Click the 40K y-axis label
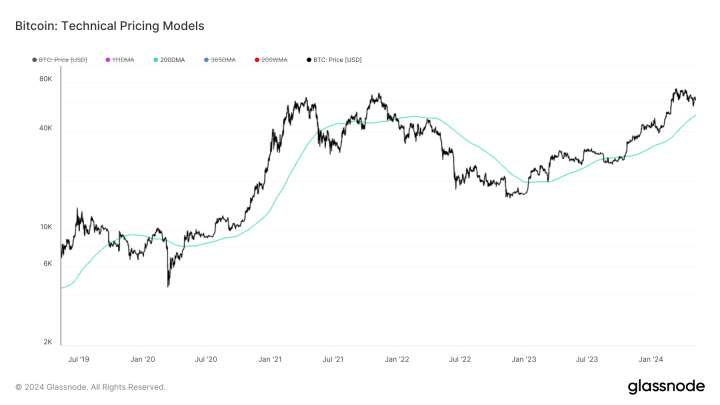The height and width of the screenshot is (405, 720). pos(46,128)
